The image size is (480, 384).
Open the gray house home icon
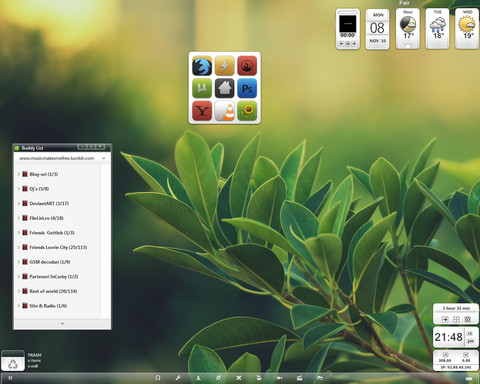pyautogui.click(x=225, y=88)
